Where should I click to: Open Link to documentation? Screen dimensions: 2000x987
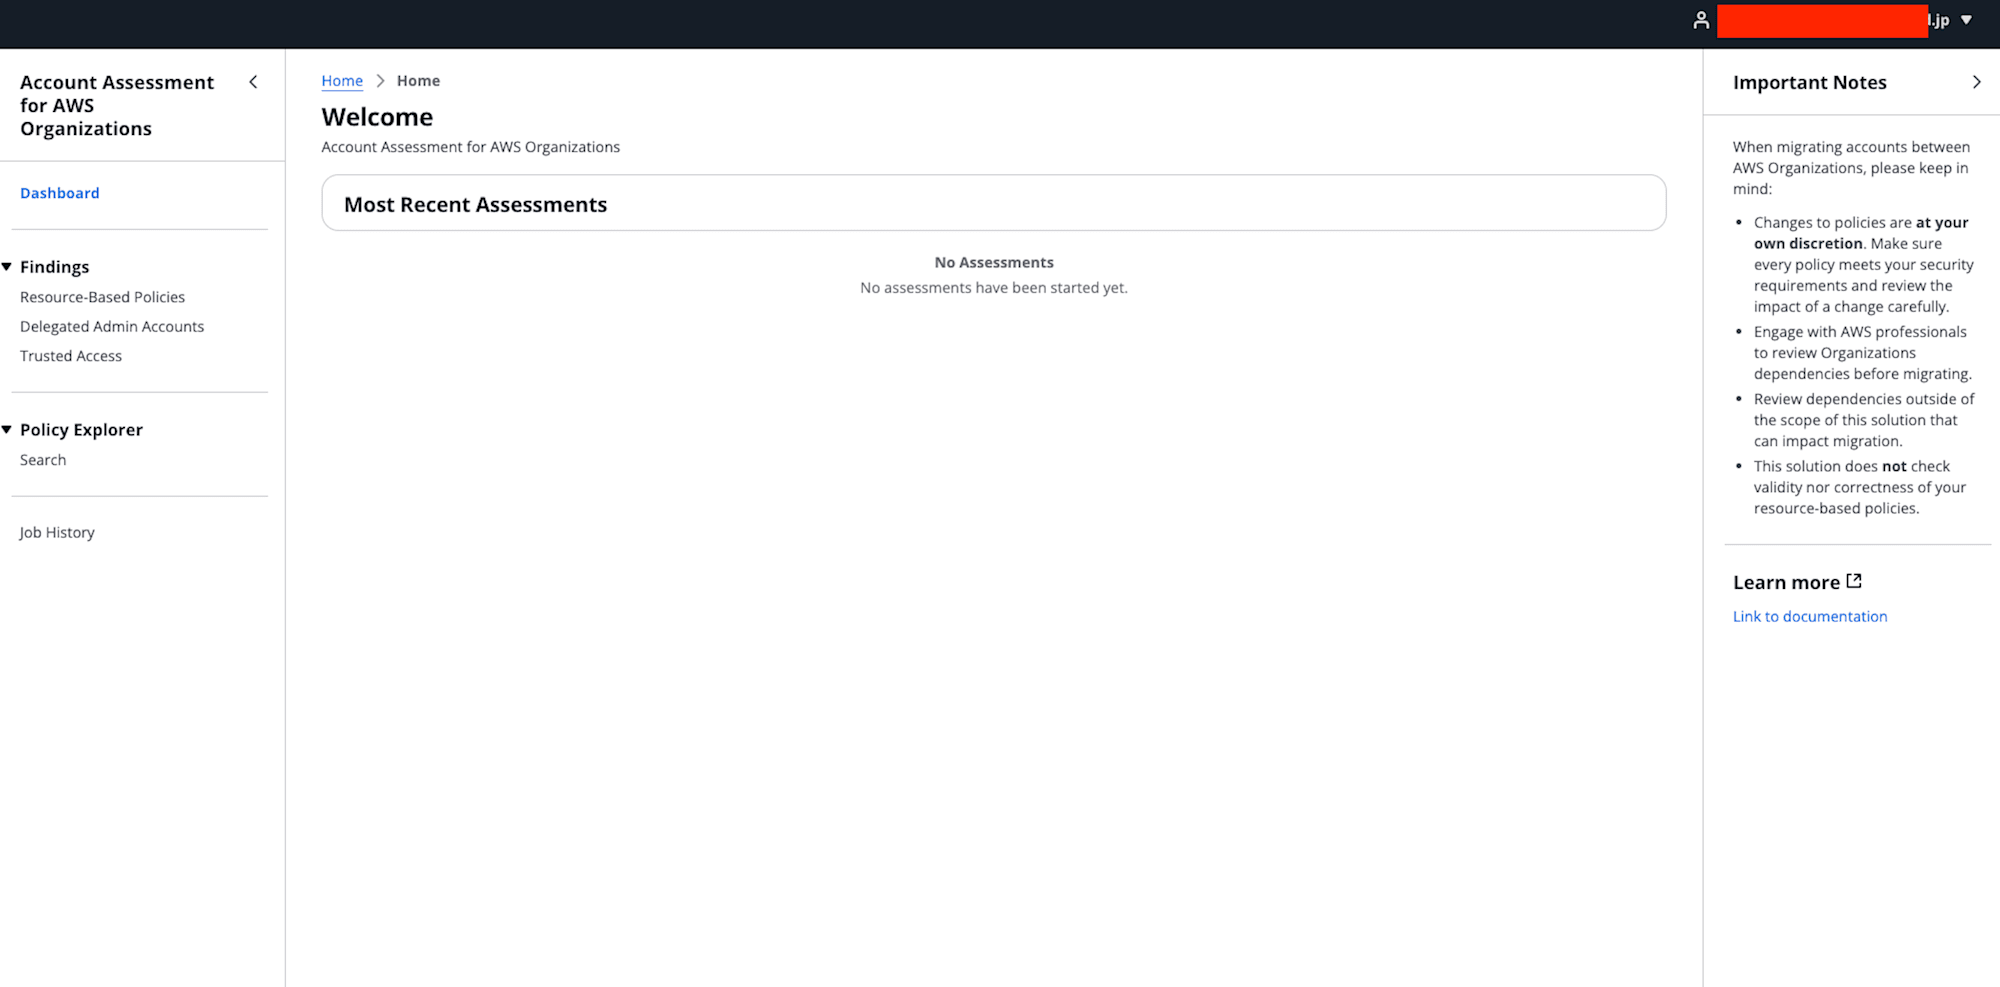[1810, 616]
